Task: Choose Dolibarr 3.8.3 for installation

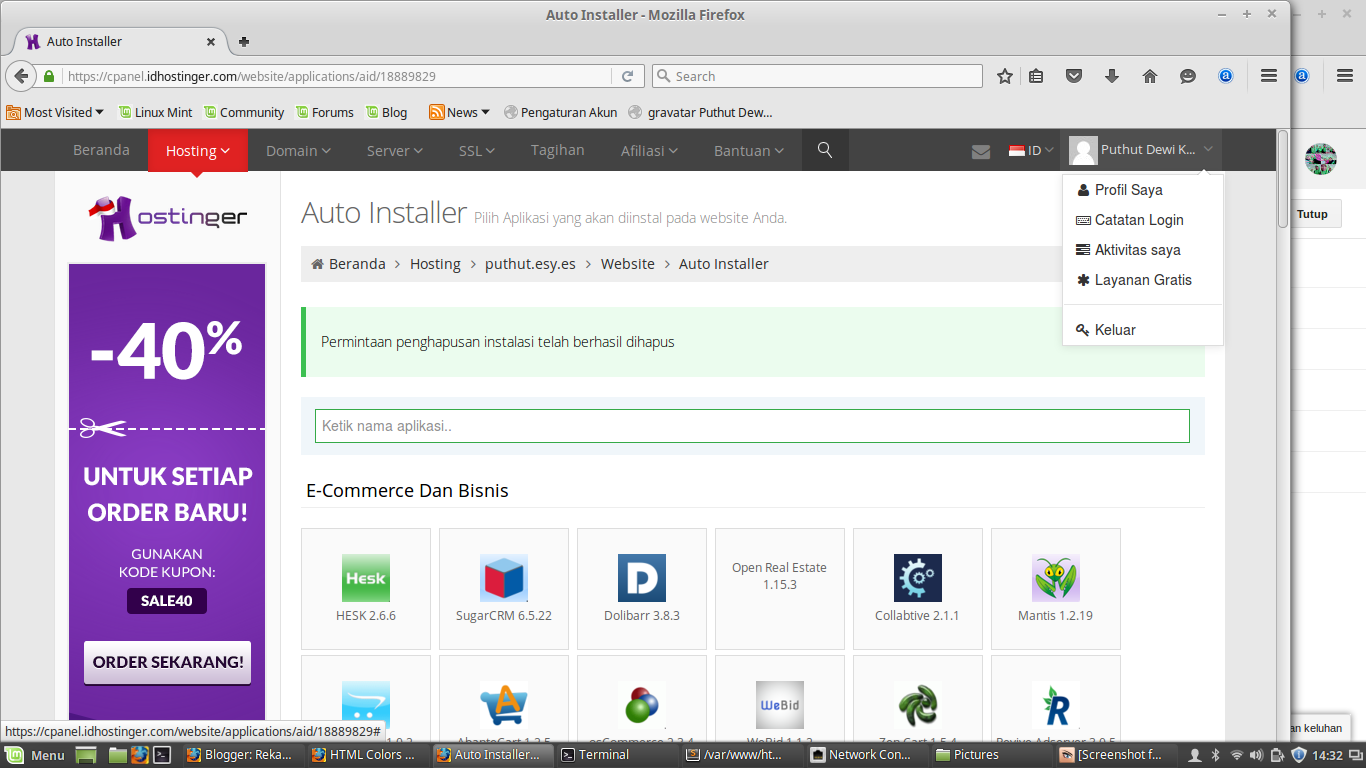Action: coord(641,577)
